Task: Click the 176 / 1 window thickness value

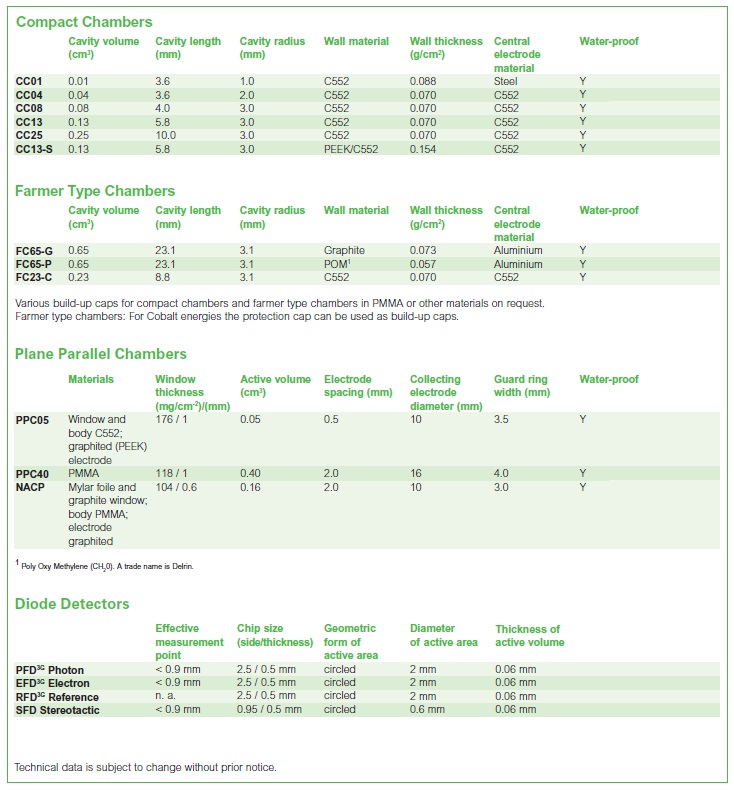Action: click(171, 419)
